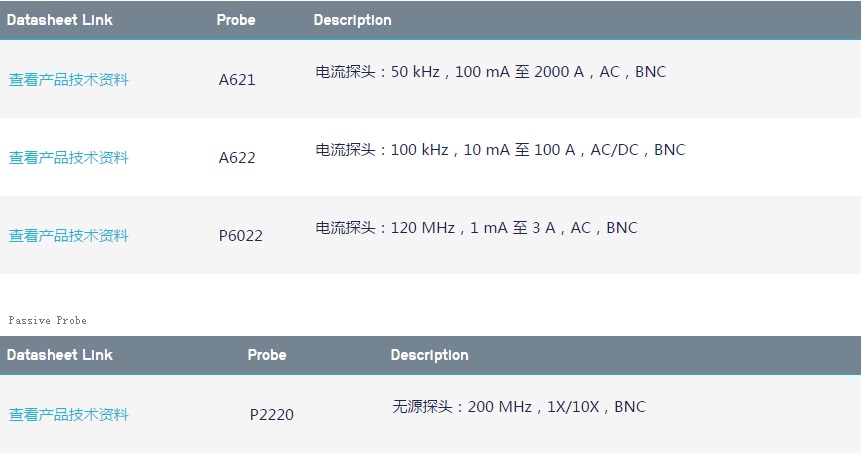Click the A622 probe name

(x=237, y=158)
